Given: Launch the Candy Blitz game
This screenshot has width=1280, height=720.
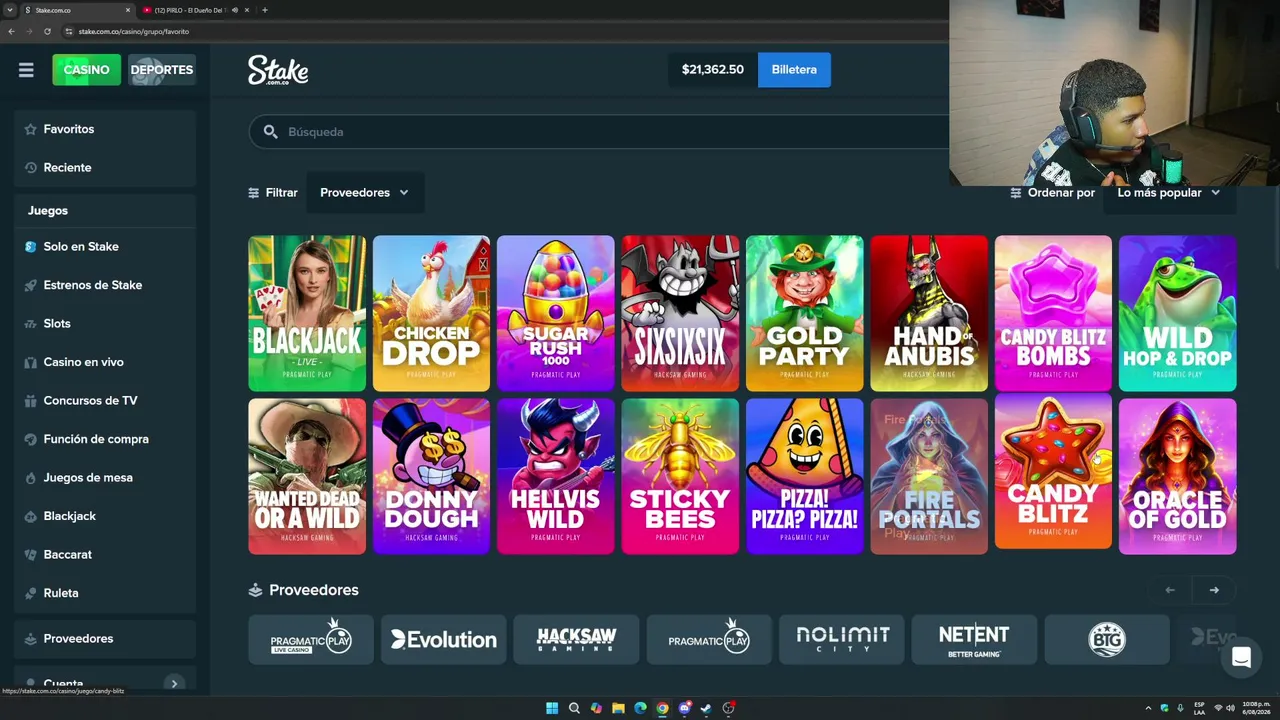Looking at the screenshot, I should tap(1053, 471).
